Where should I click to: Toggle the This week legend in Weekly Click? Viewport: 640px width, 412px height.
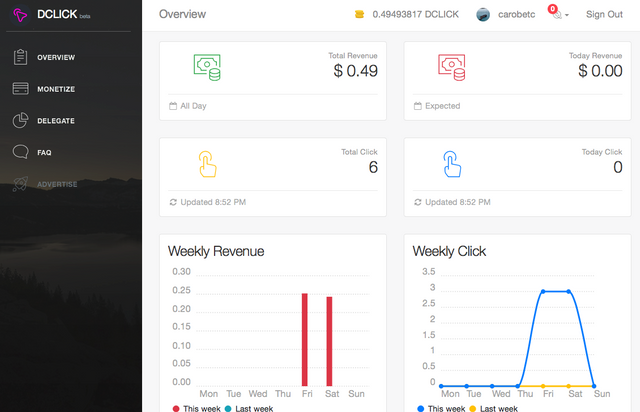point(441,408)
